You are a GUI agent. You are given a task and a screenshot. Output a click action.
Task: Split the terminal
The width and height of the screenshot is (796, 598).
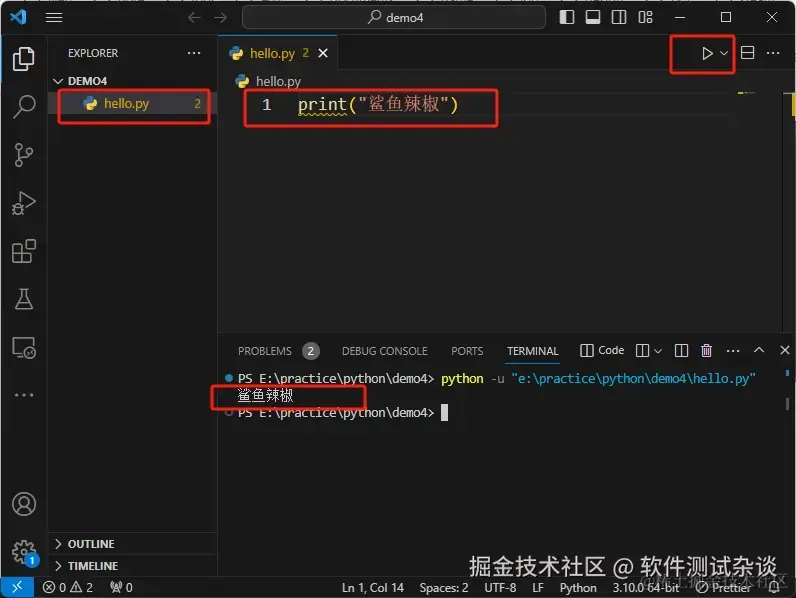pos(681,351)
